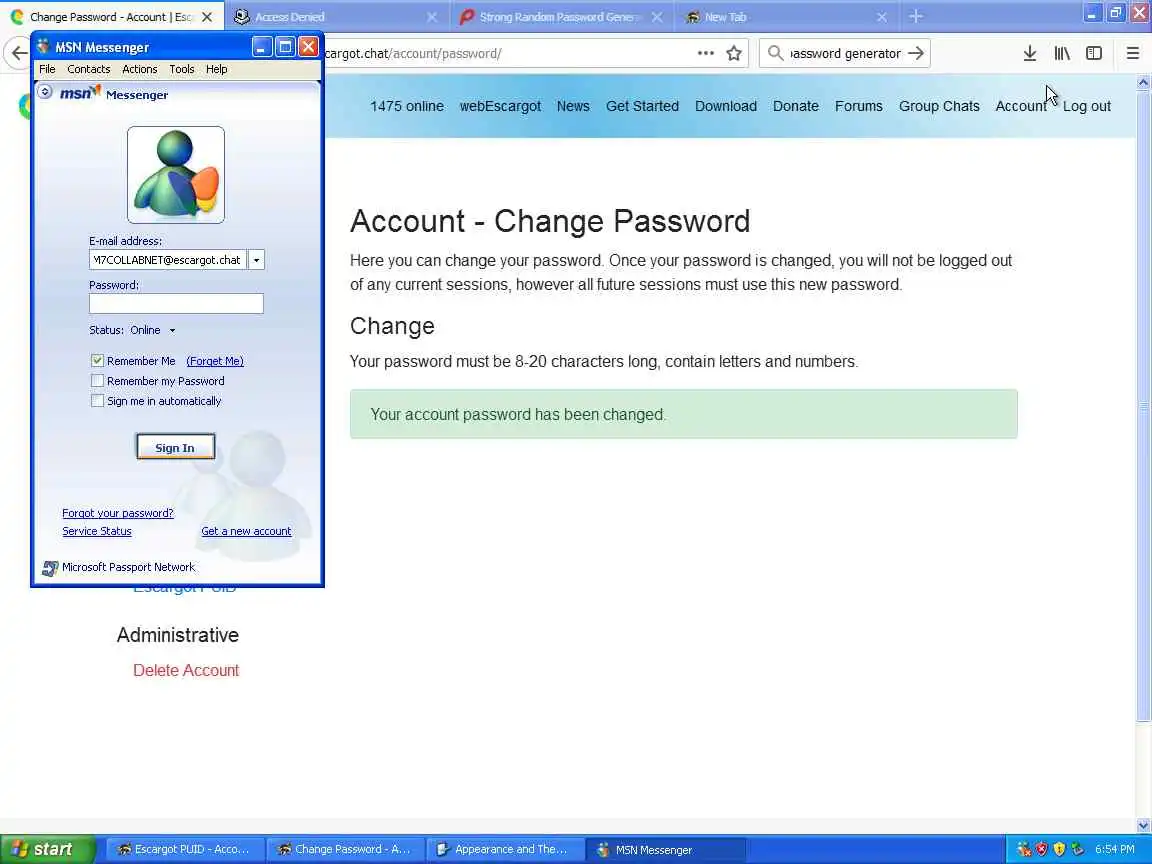Click the password generator search box
Image resolution: width=1152 pixels, height=864 pixels.
coord(845,53)
